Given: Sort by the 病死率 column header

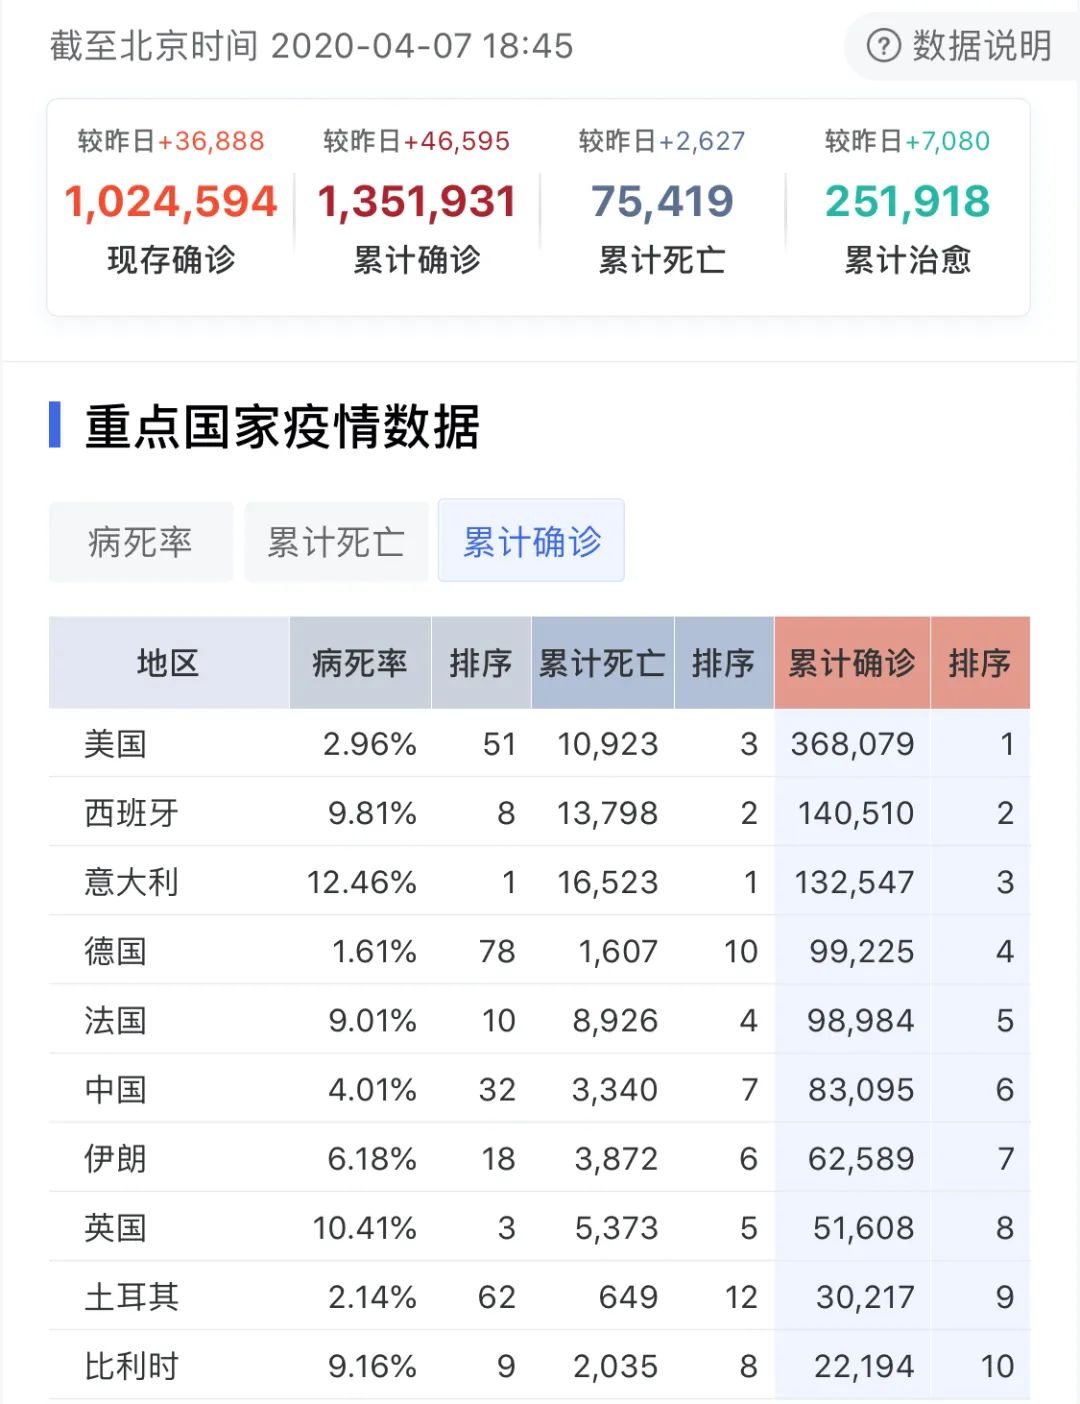Looking at the screenshot, I should (360, 663).
